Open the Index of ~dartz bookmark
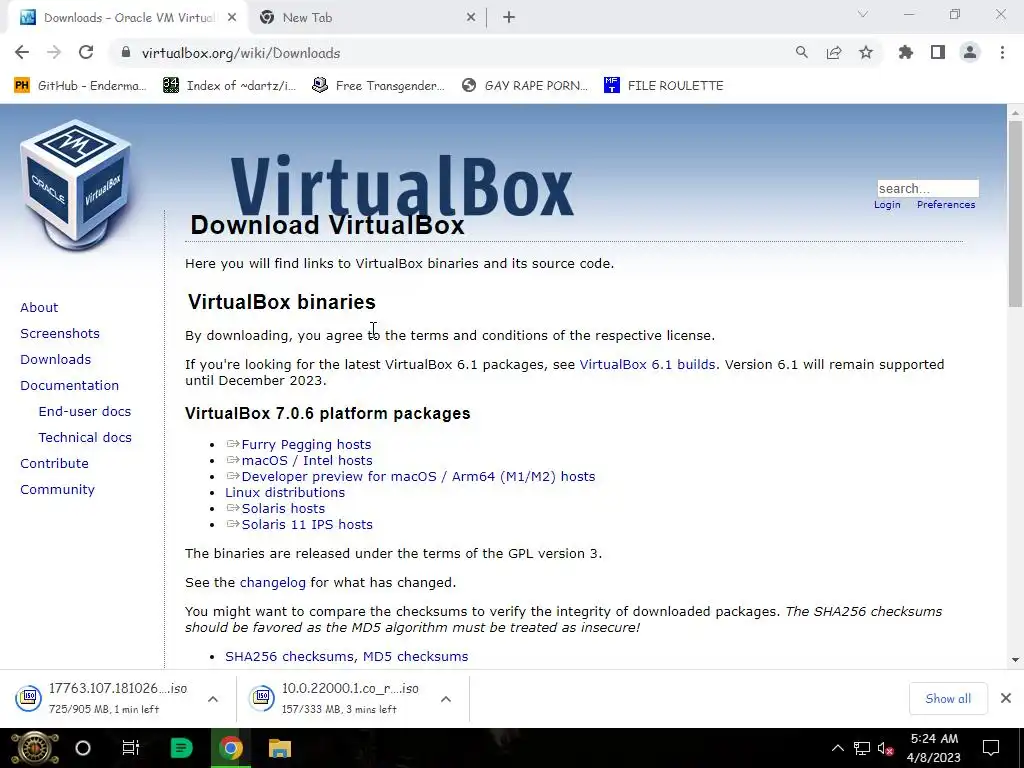 230,86
